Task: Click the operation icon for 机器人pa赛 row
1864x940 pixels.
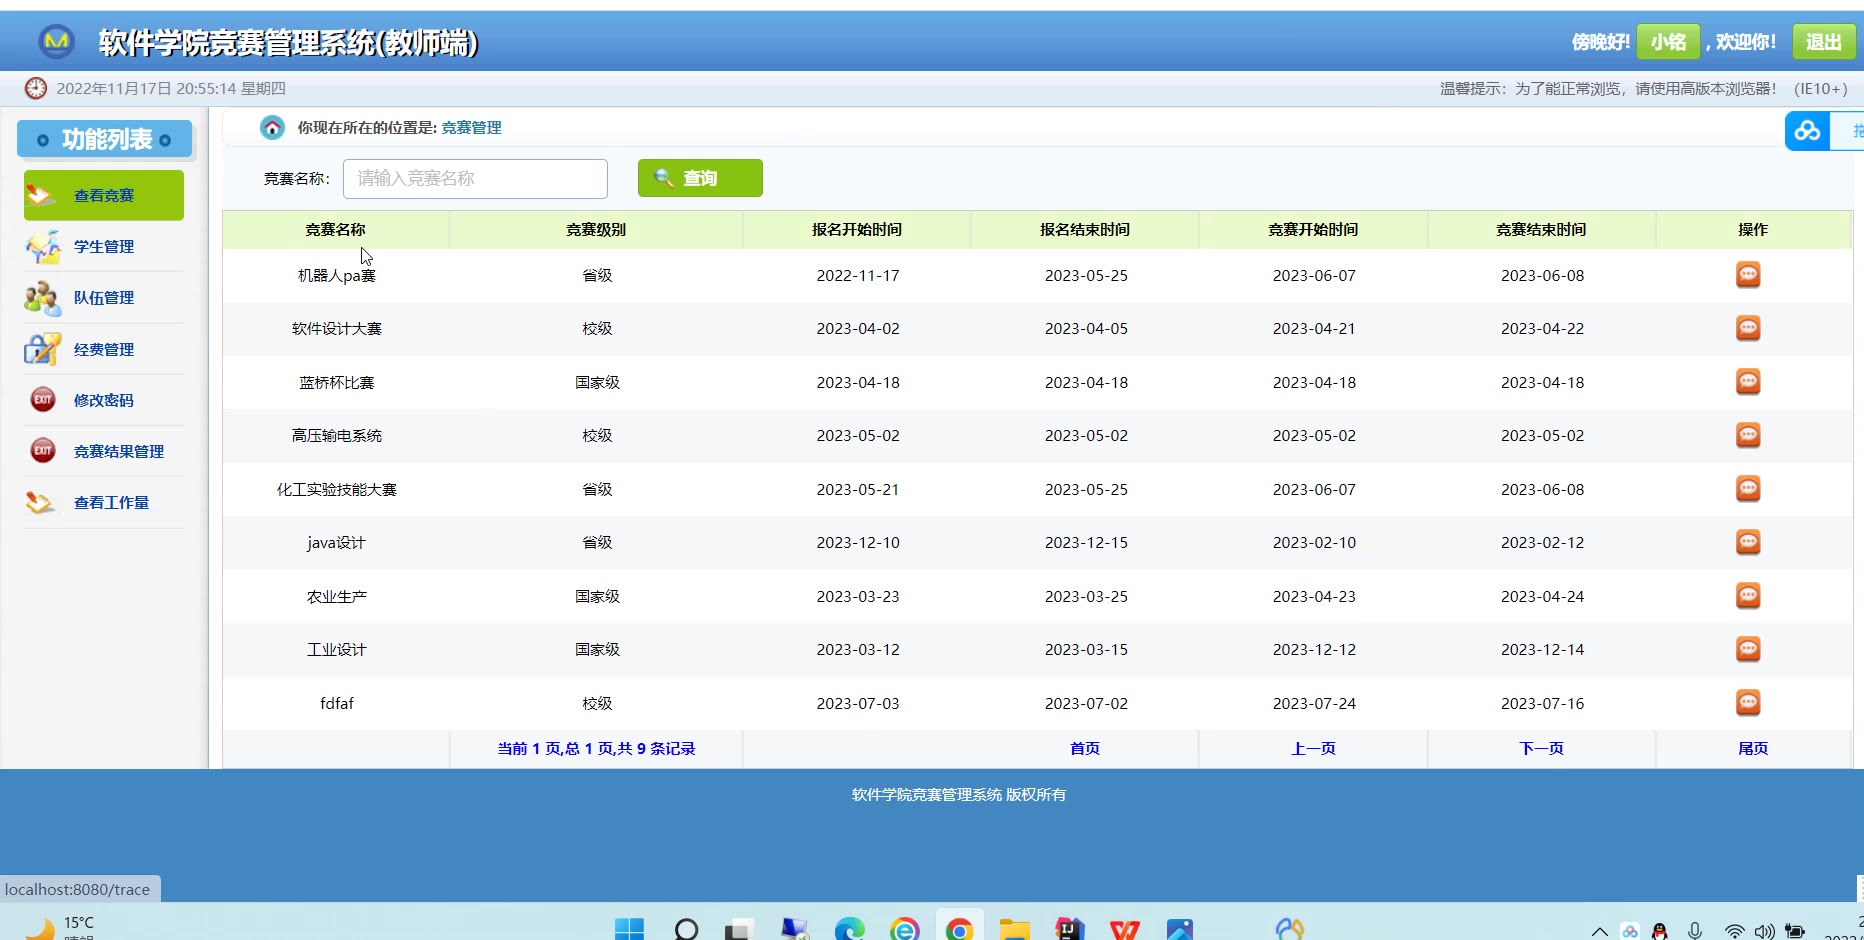Action: (1747, 275)
